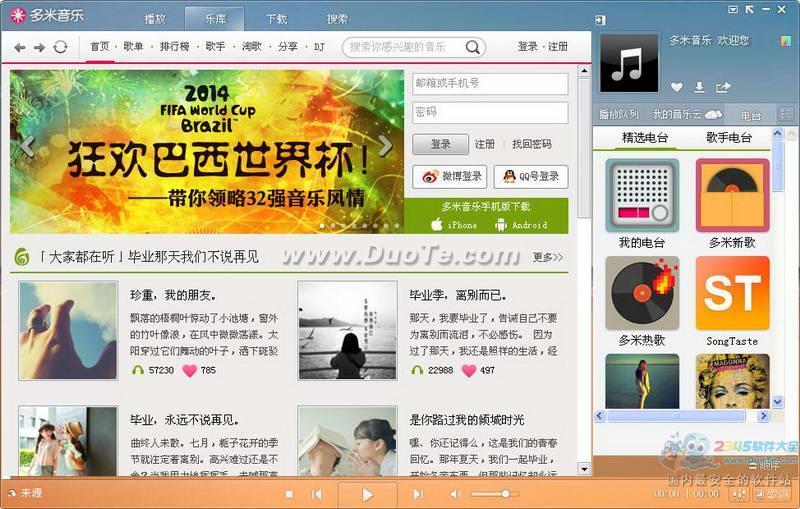Click the 注册 link in top bar
This screenshot has width=800, height=509.
pos(558,47)
